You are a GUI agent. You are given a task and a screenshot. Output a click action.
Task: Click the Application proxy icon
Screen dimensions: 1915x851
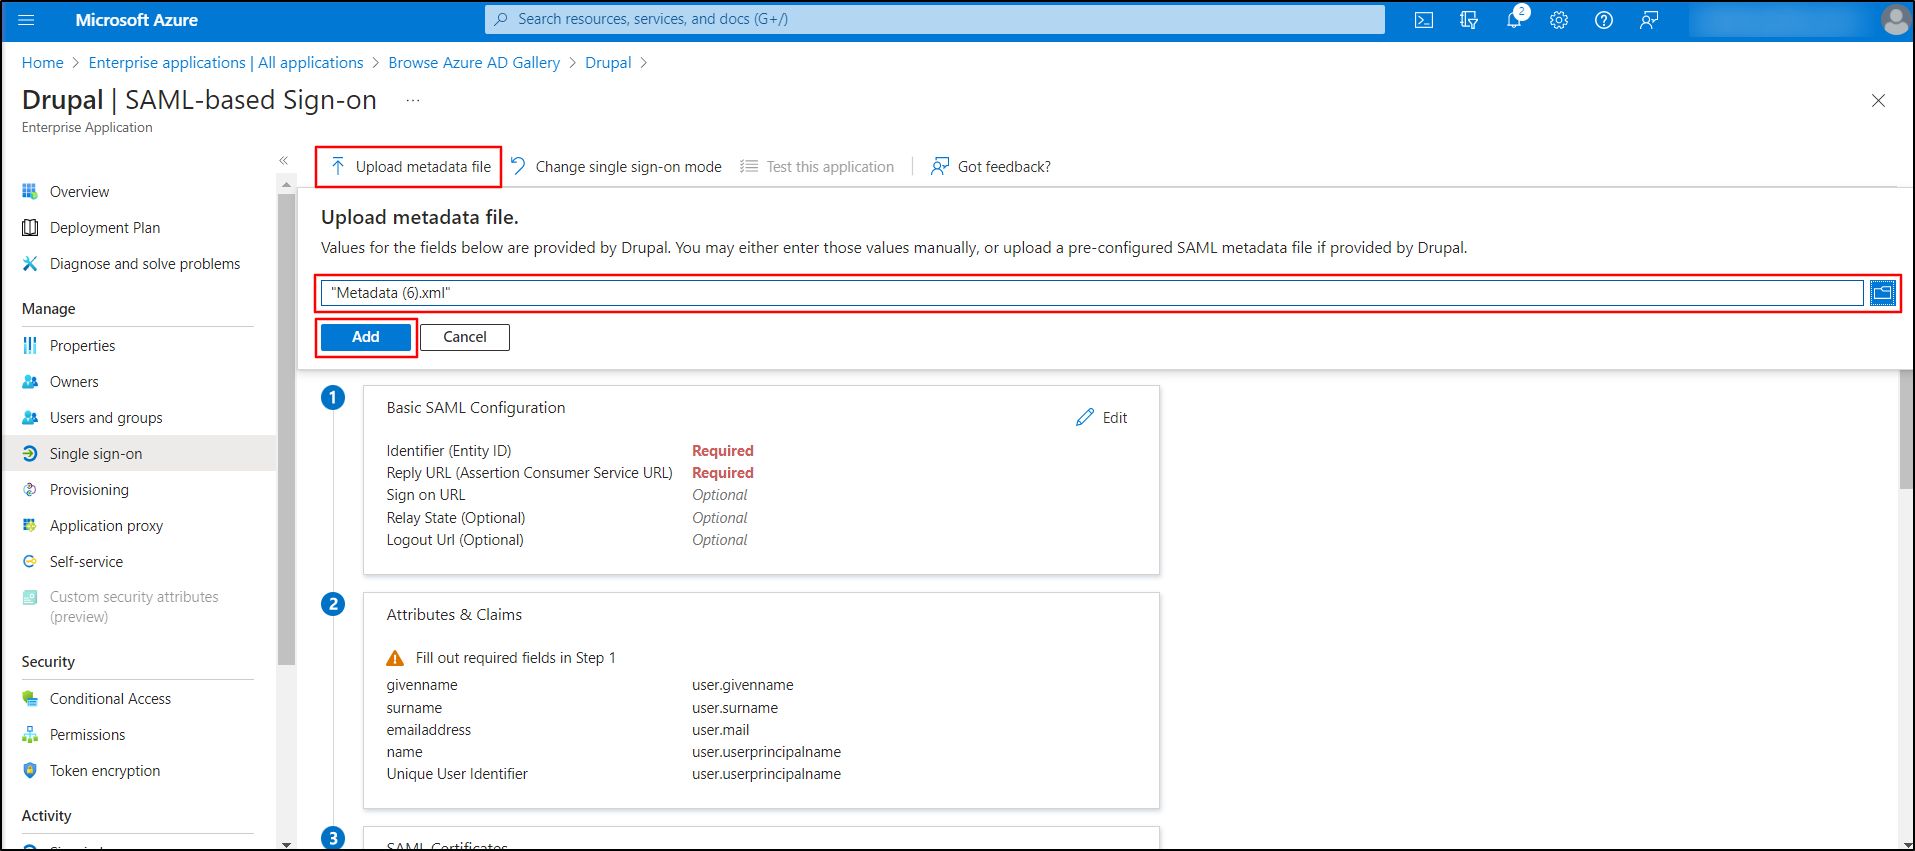click(x=30, y=525)
